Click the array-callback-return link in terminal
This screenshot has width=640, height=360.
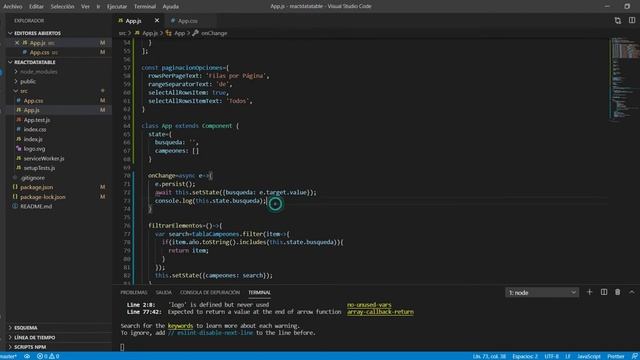coord(380,312)
